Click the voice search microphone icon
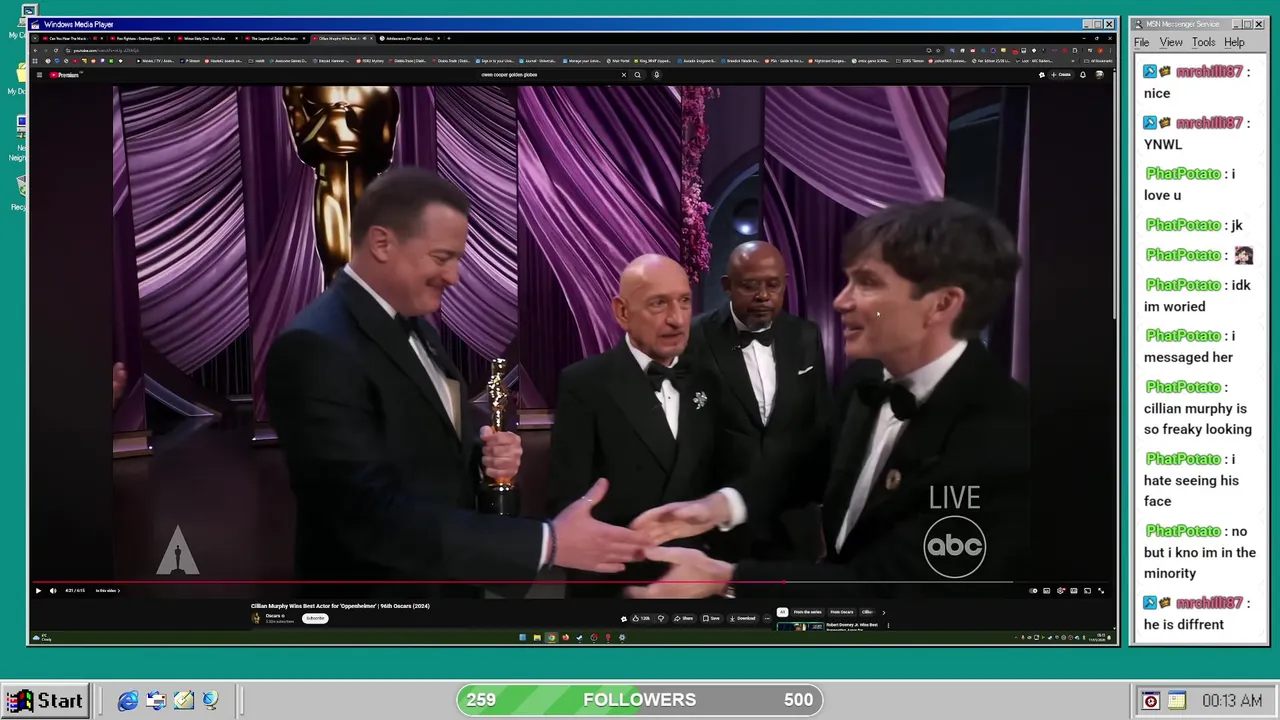Screen dimensions: 1280x720 [x=657, y=75]
